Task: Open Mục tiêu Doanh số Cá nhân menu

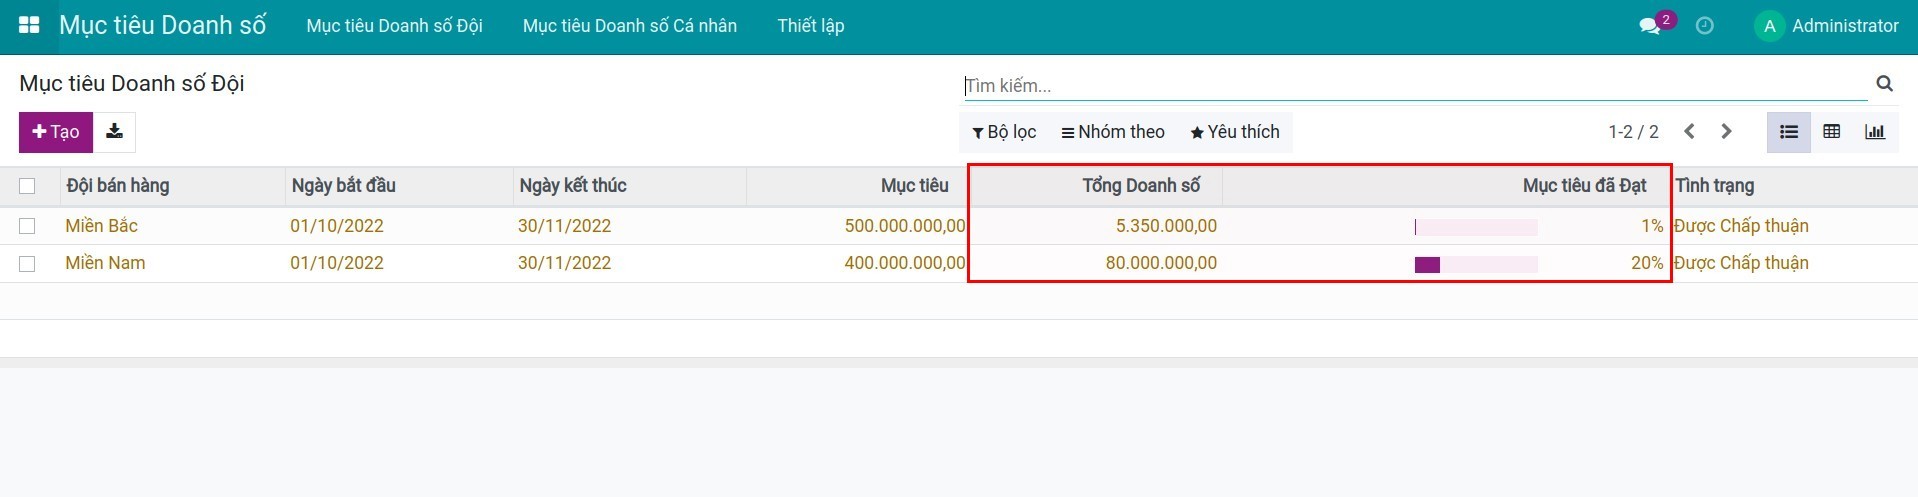Action: pyautogui.click(x=630, y=26)
